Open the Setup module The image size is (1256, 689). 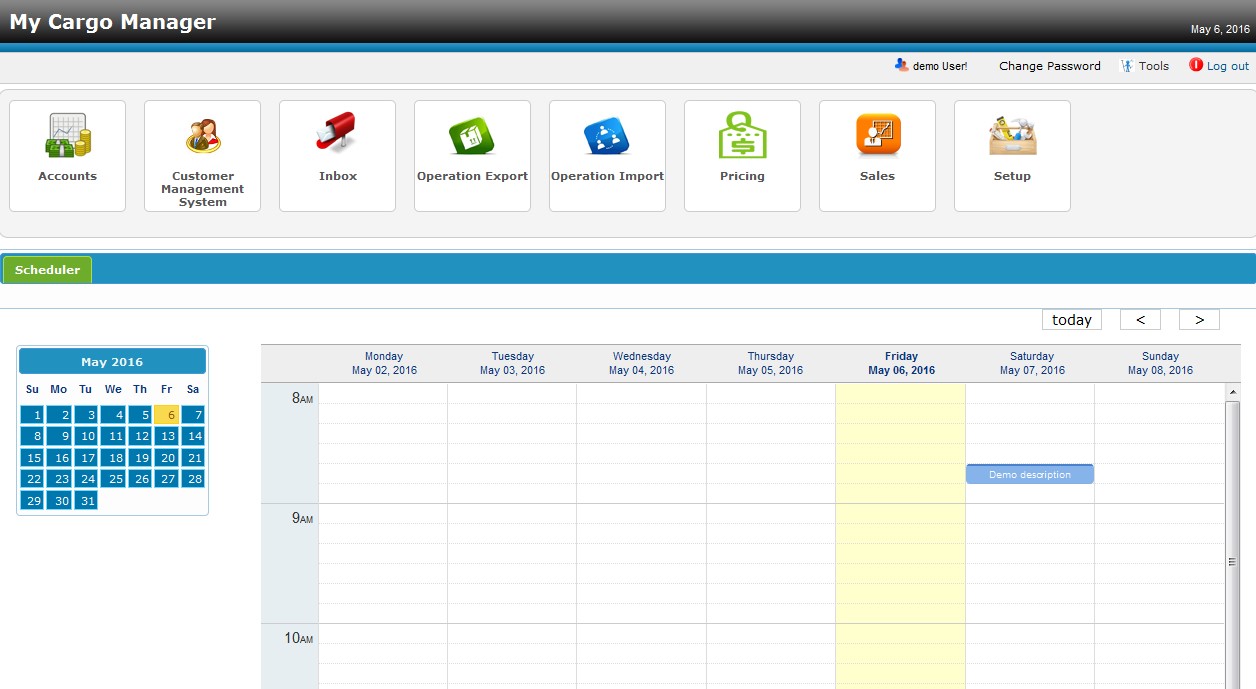(x=1012, y=155)
